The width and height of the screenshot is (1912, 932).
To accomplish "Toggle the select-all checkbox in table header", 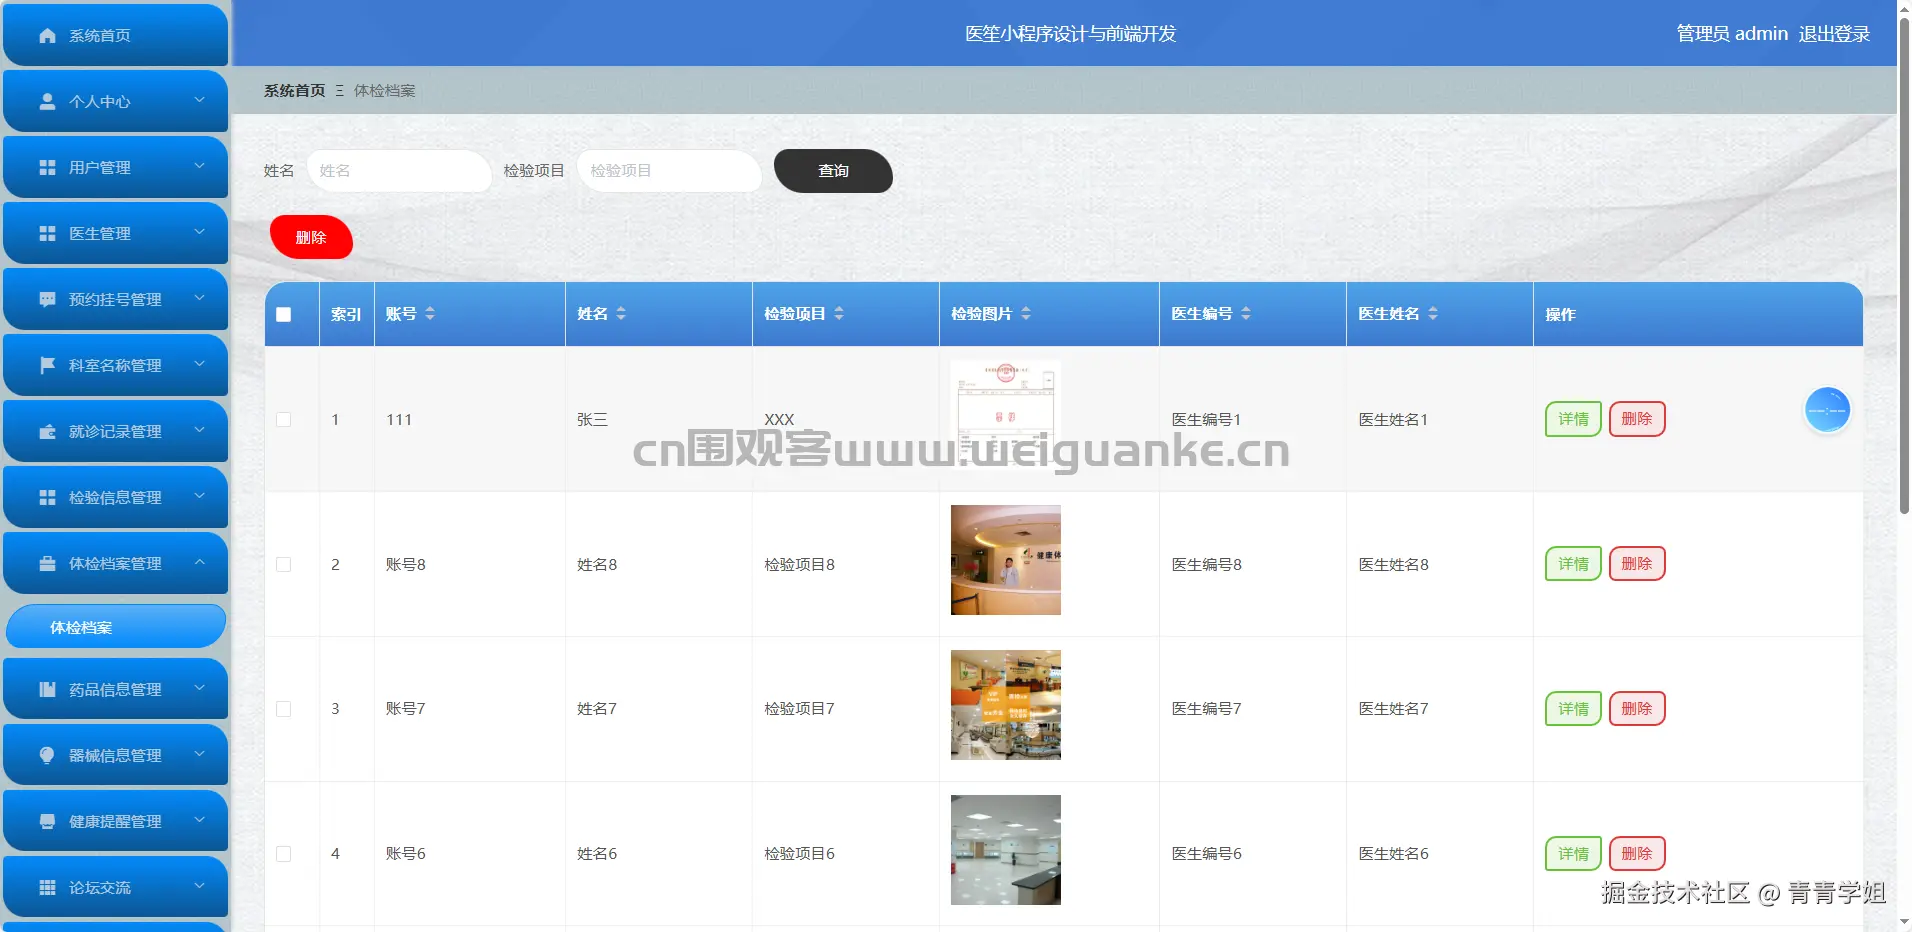I will click(284, 315).
